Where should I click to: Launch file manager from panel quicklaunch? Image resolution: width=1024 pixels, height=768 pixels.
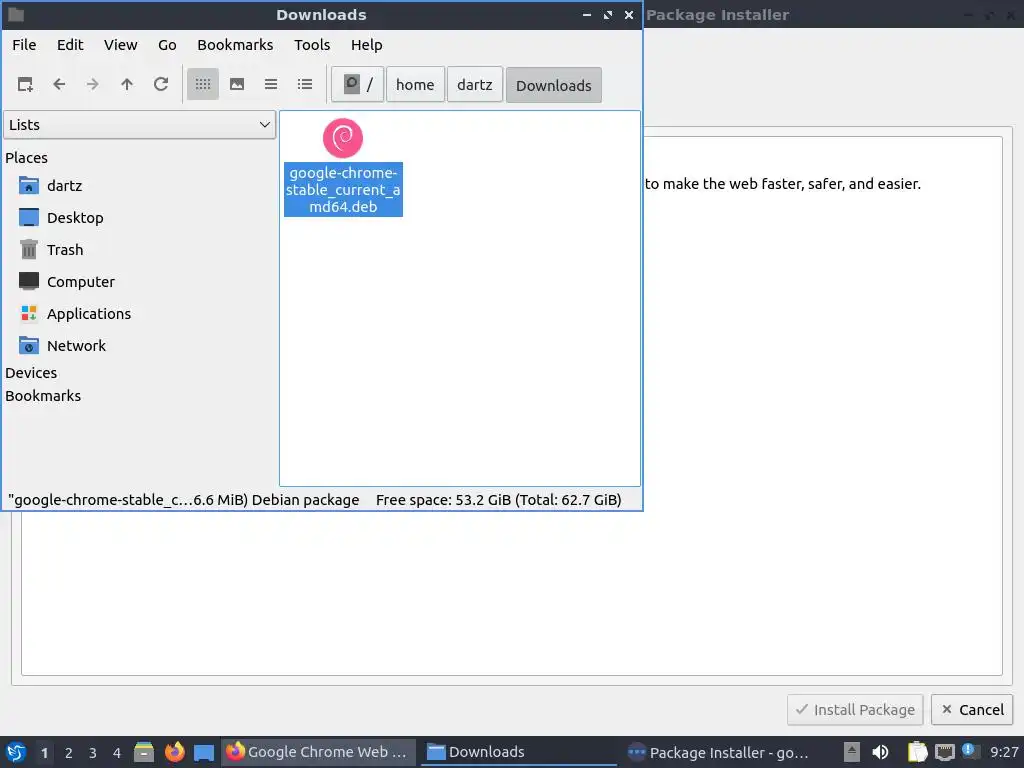tap(144, 752)
